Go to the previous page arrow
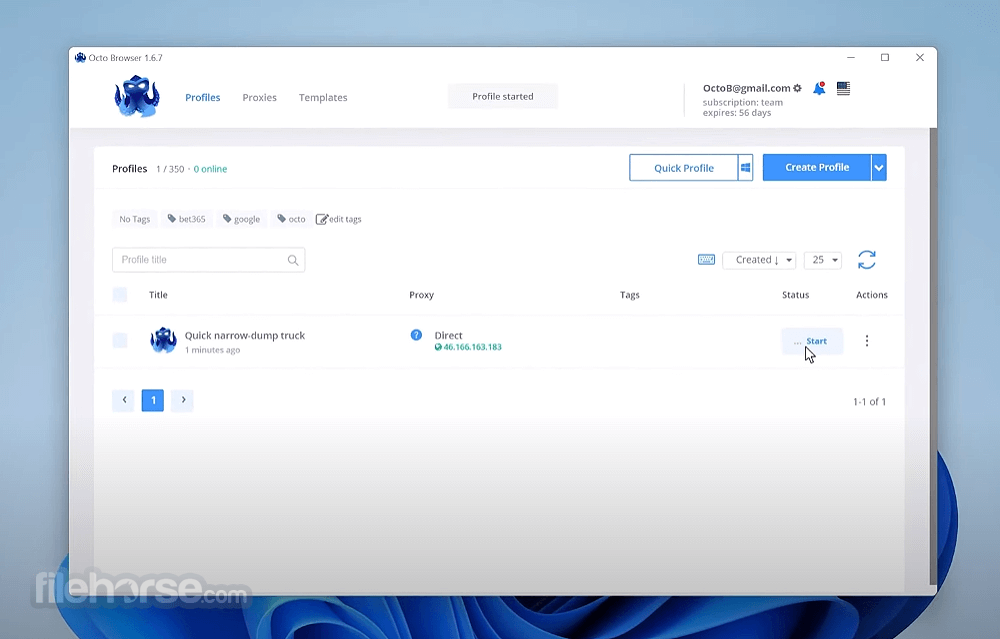Image resolution: width=1000 pixels, height=639 pixels. (x=124, y=400)
